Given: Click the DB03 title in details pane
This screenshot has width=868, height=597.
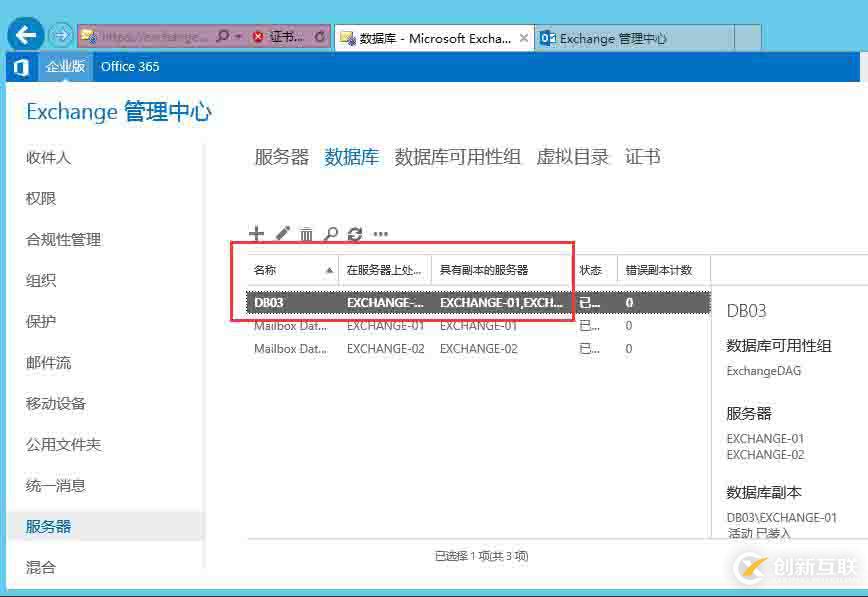Looking at the screenshot, I should coord(746,311).
